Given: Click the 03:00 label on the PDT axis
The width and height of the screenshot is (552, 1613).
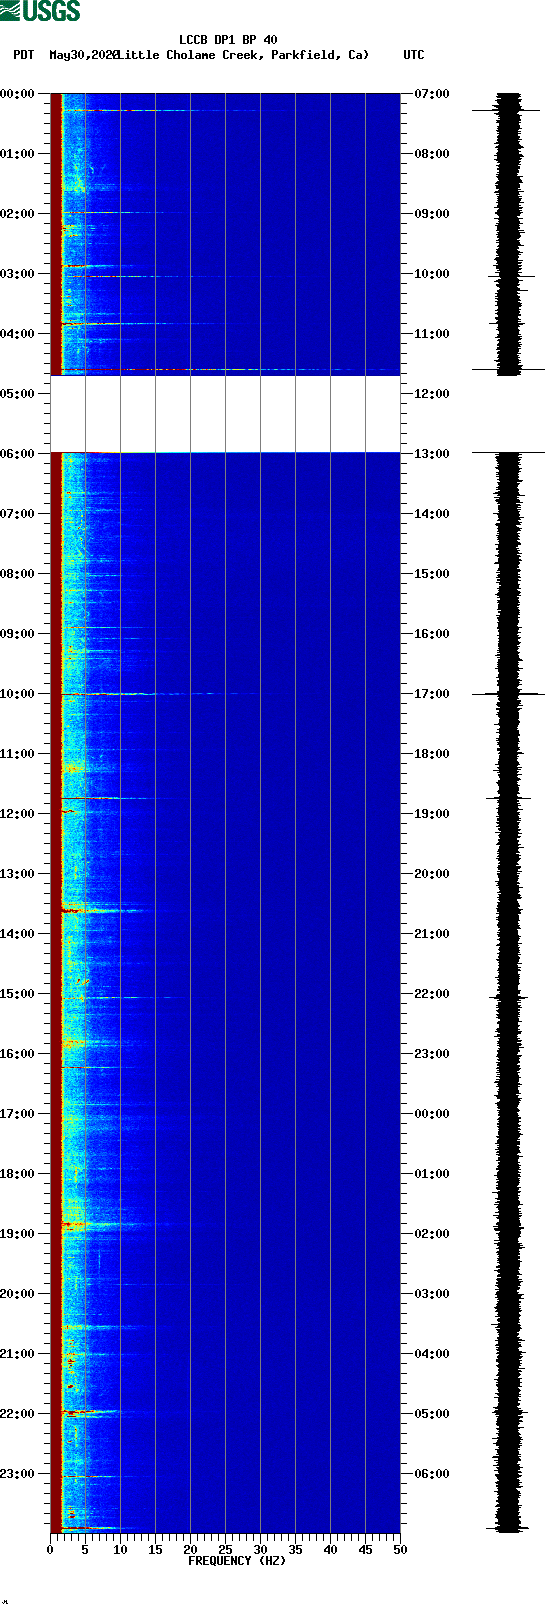Looking at the screenshot, I should 18,274.
